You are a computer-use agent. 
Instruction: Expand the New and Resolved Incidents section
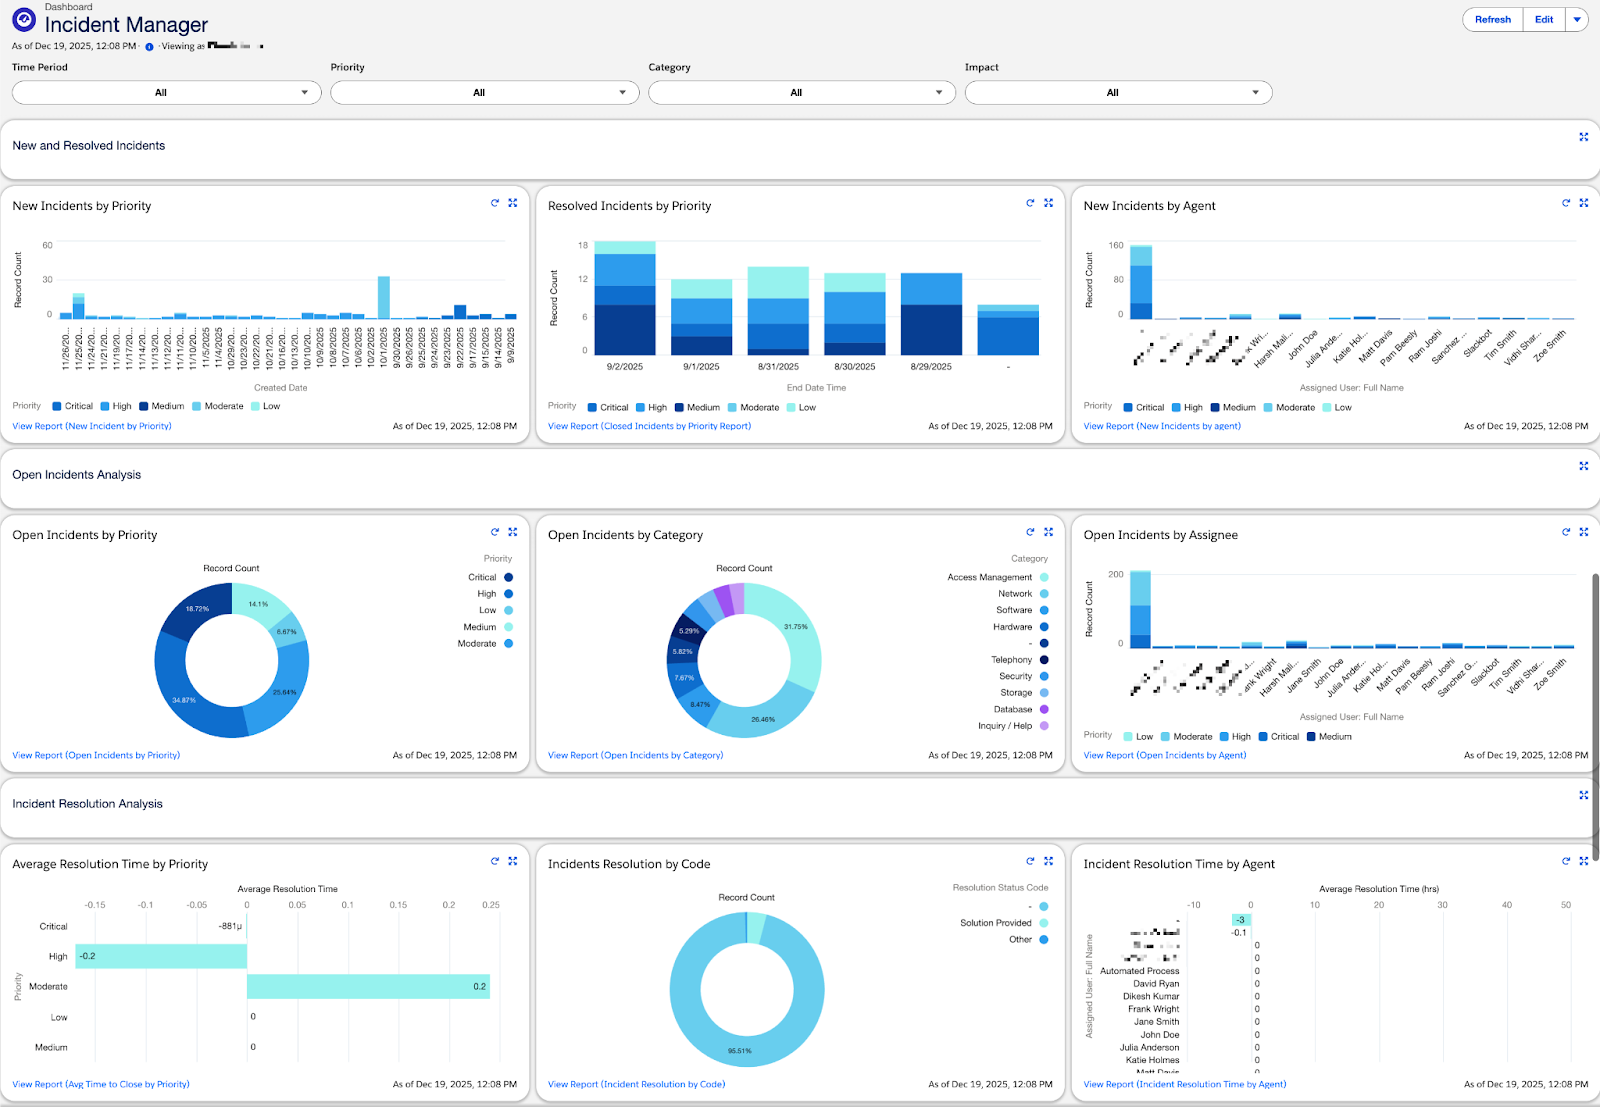(x=1583, y=137)
